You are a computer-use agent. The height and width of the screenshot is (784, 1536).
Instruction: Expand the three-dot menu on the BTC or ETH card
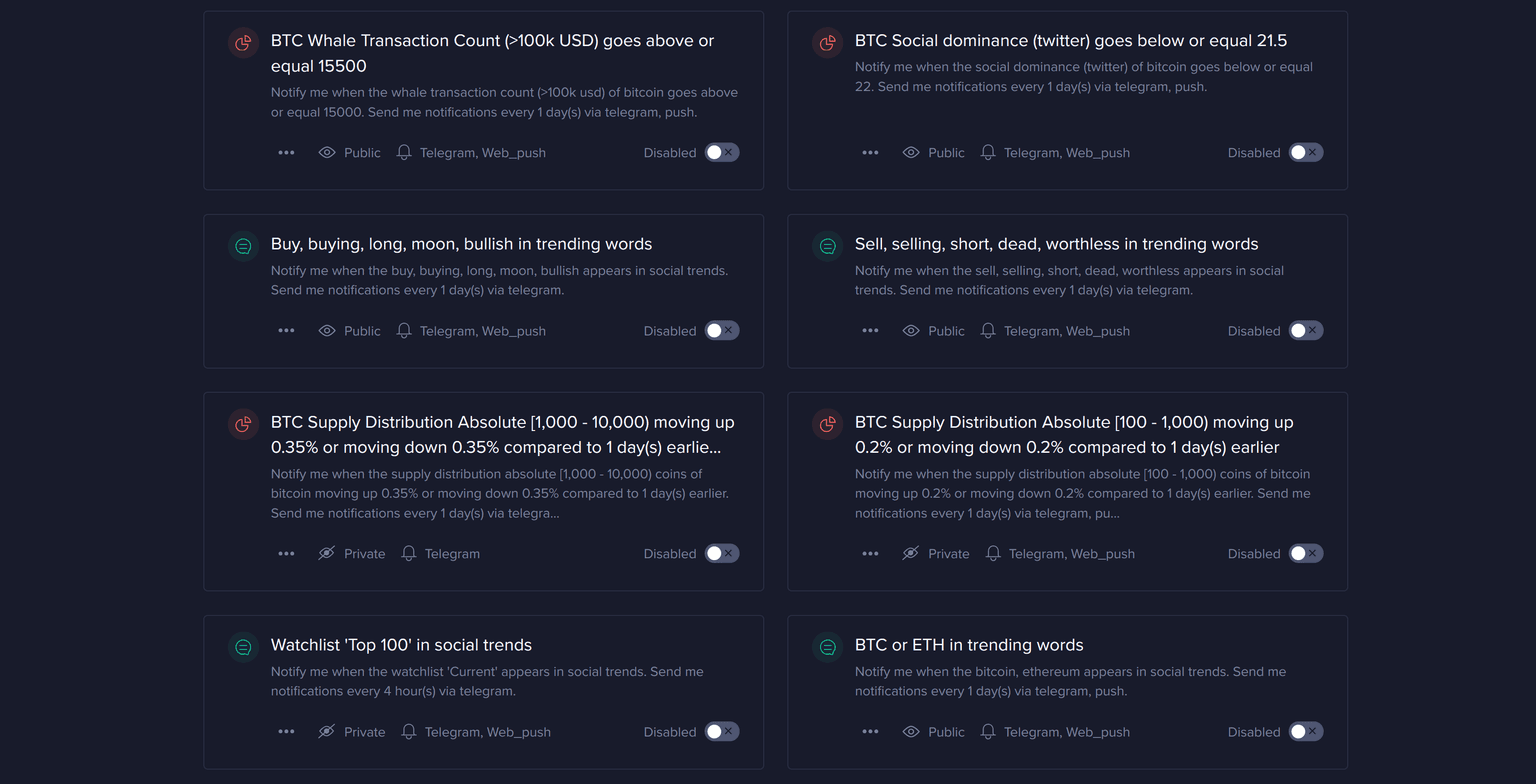click(870, 732)
